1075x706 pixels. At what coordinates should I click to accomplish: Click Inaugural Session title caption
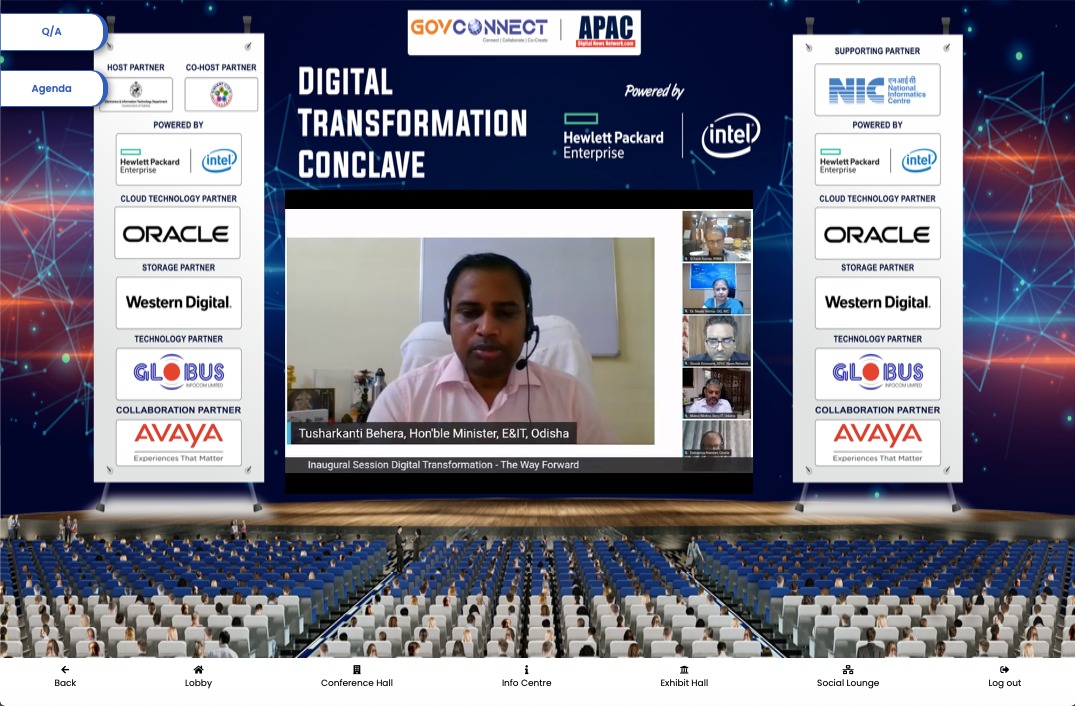[443, 465]
